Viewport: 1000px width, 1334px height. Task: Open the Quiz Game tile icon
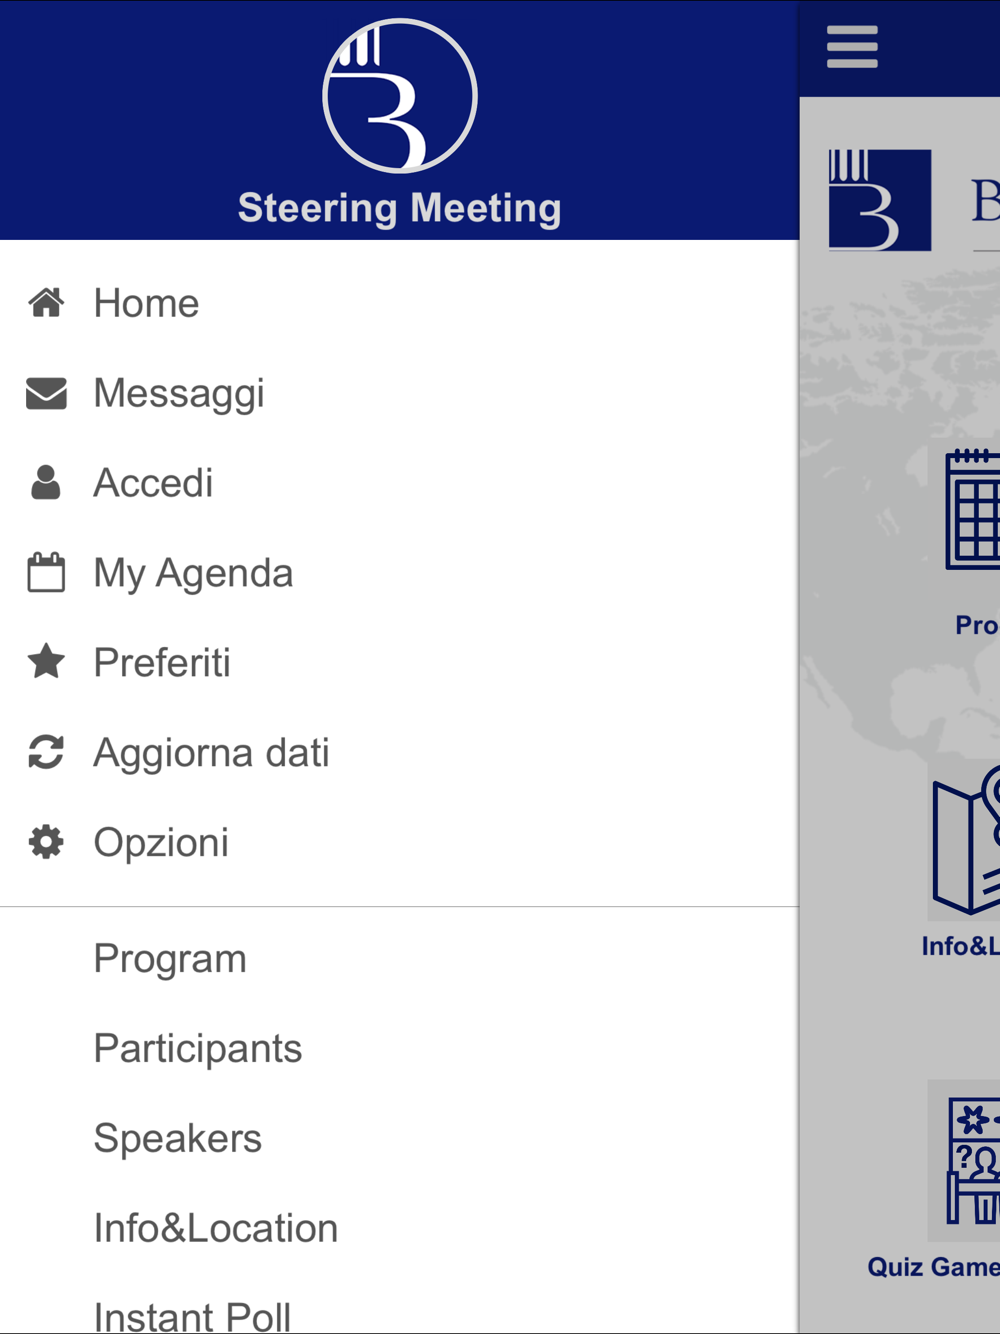click(970, 1160)
